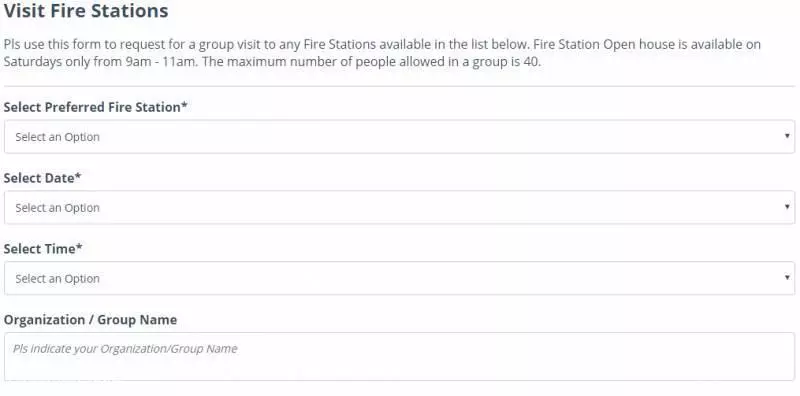Click "Select an Option" text in Date field

point(57,208)
